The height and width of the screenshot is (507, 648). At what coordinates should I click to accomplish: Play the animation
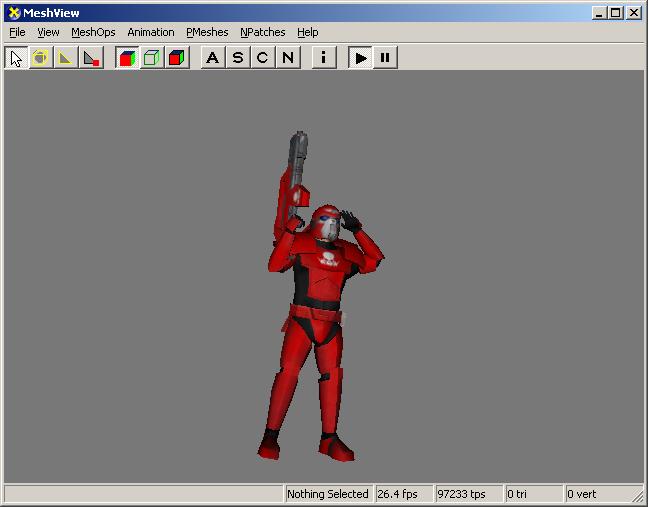(360, 57)
